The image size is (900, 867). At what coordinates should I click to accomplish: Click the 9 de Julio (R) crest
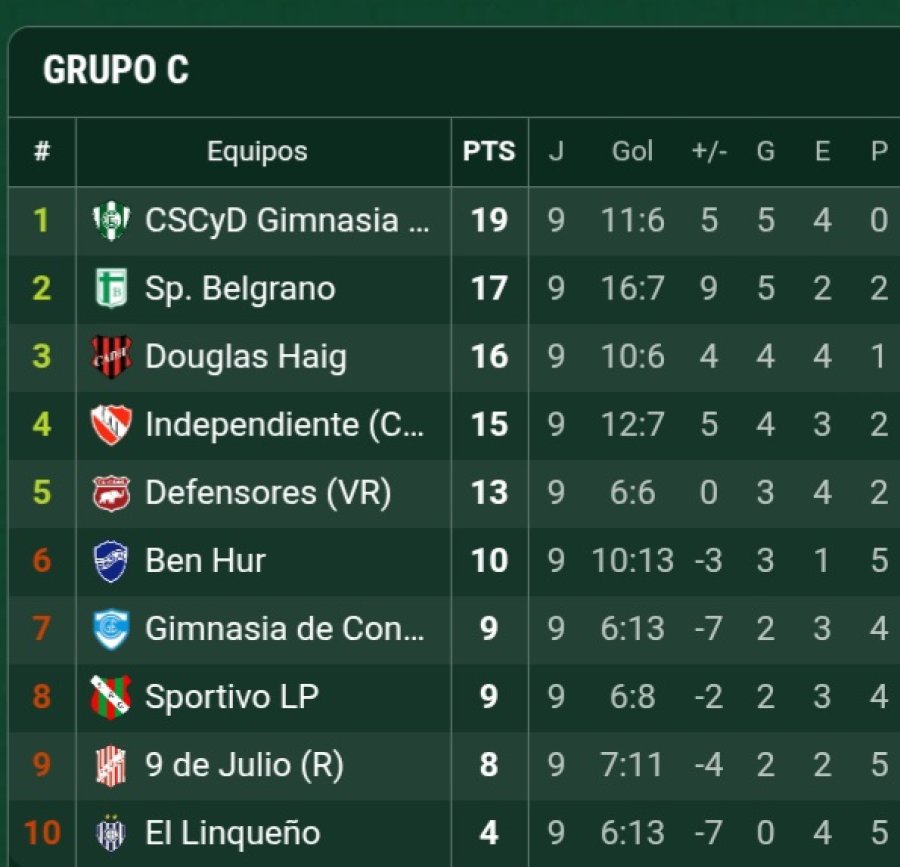[111, 765]
